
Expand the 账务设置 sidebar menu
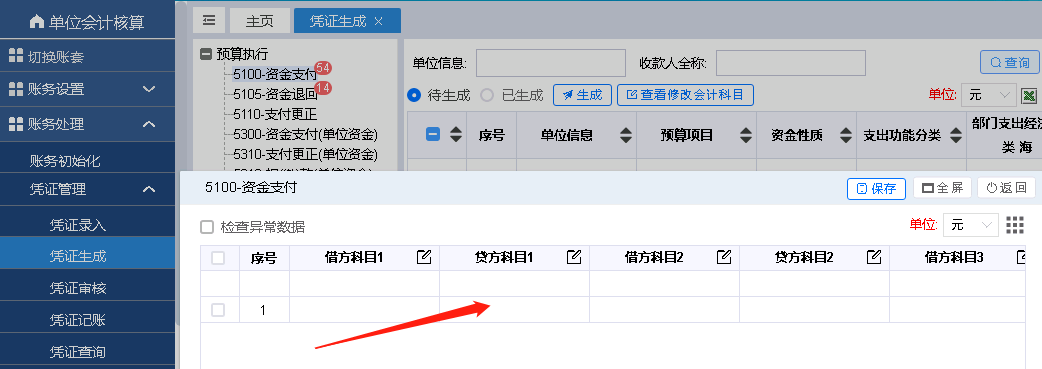(x=149, y=88)
